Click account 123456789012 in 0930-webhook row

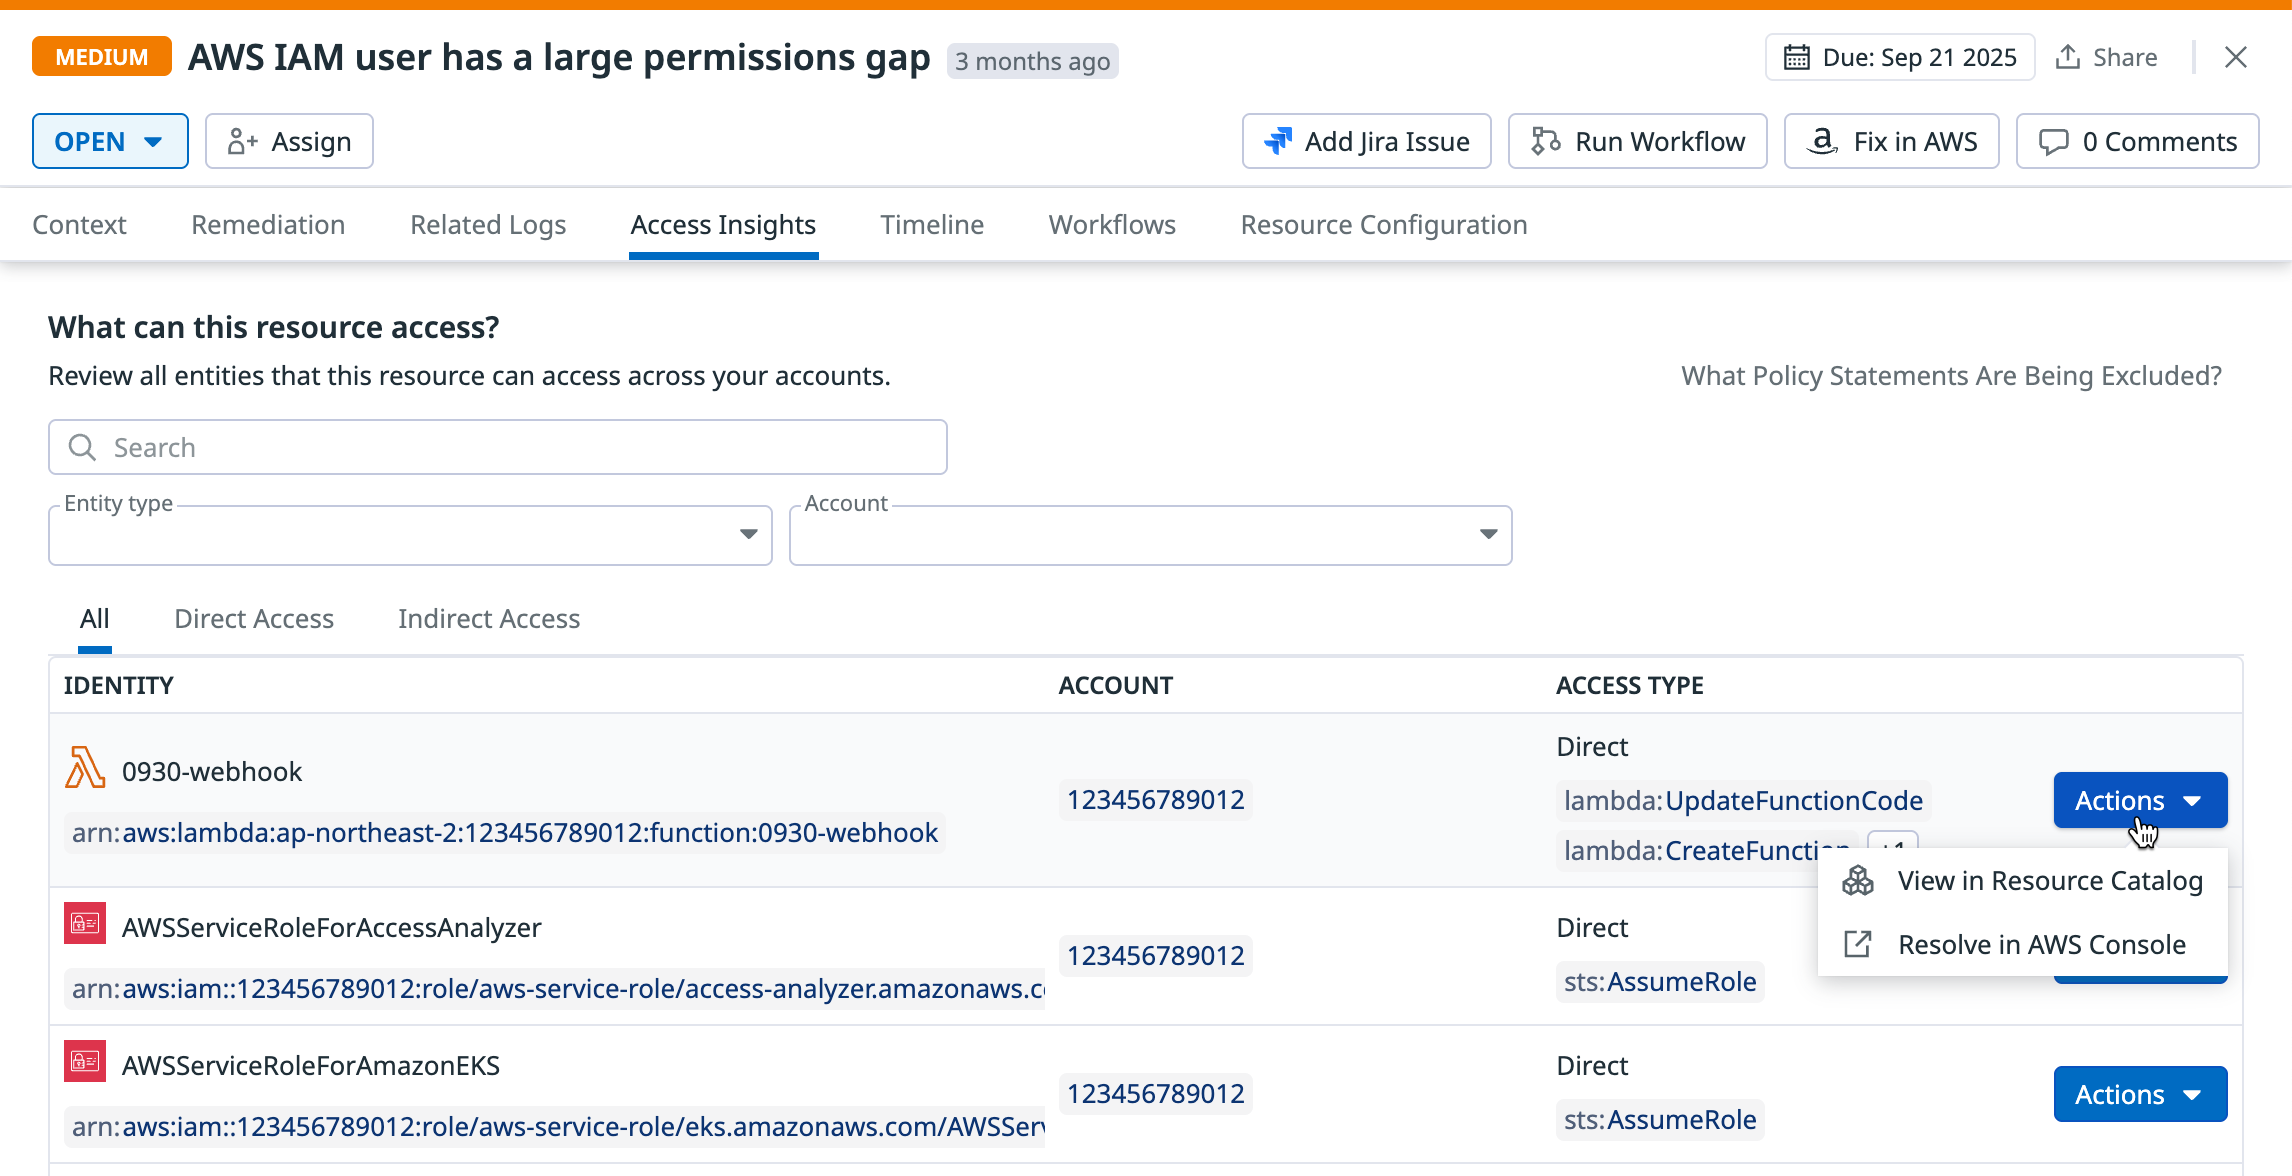[x=1155, y=800]
